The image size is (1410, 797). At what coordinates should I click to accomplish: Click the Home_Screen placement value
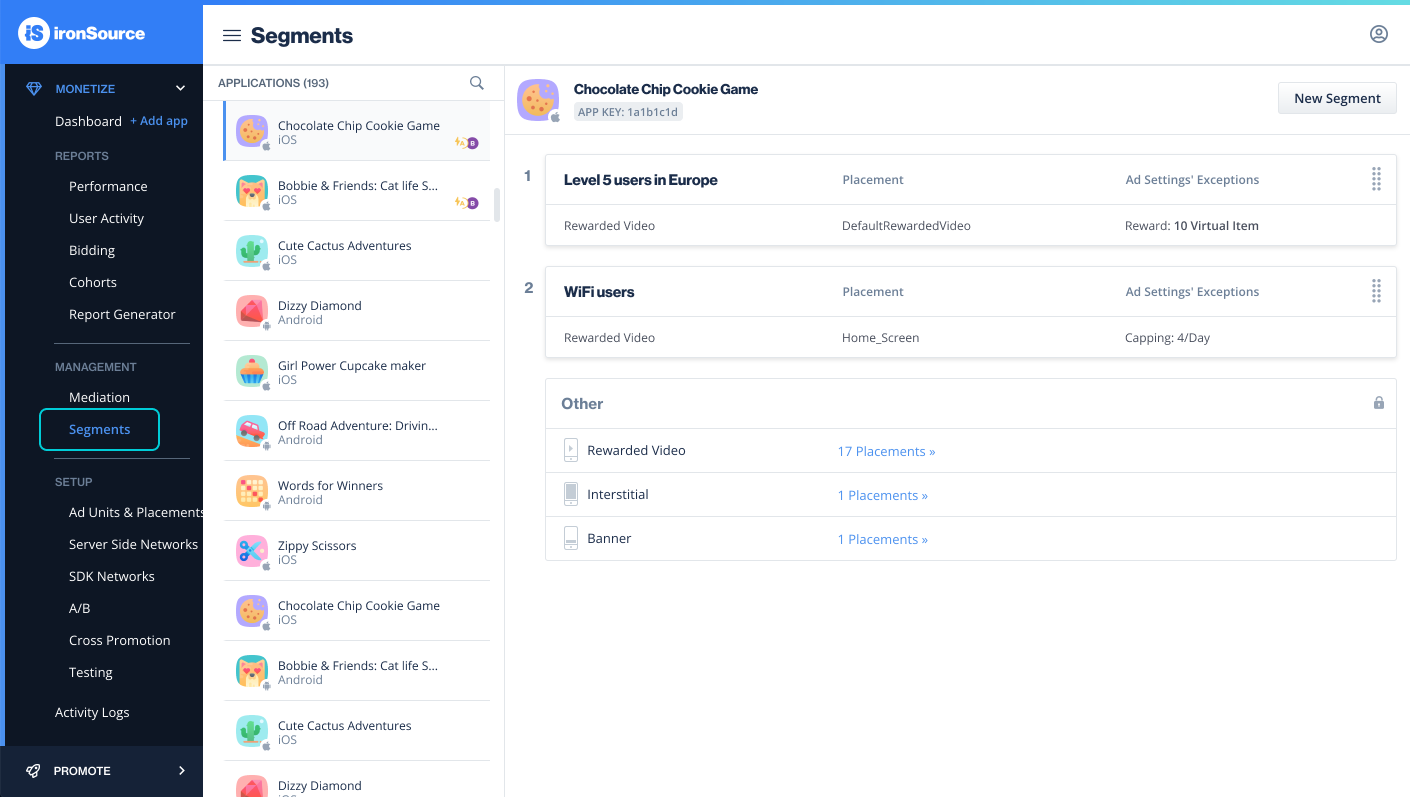[880, 338]
